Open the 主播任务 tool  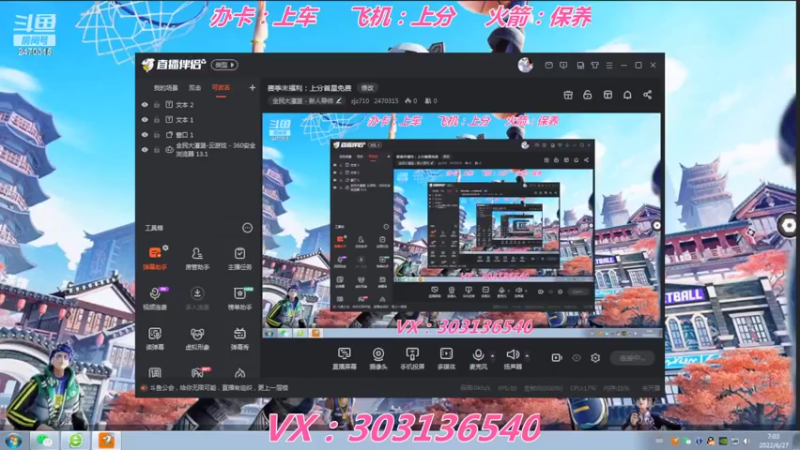pos(239,258)
